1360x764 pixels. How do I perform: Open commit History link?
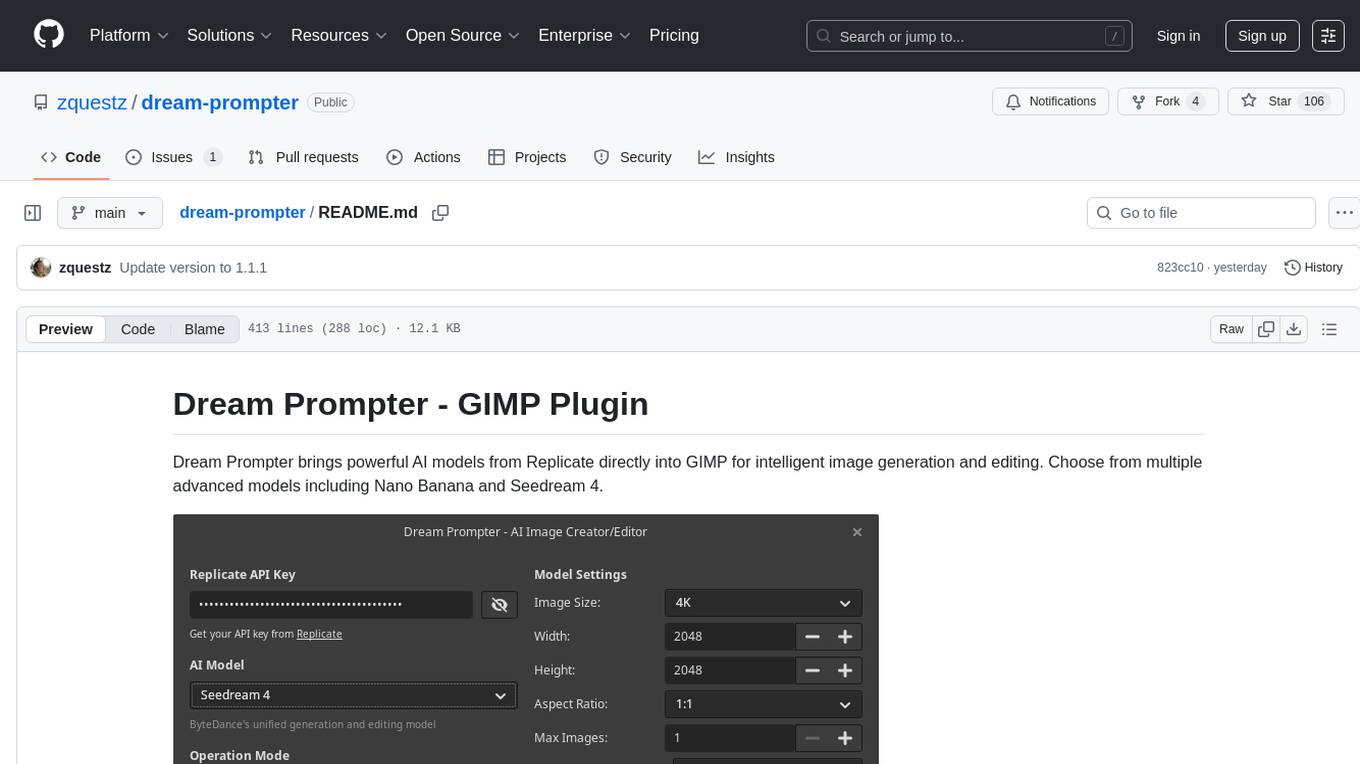coord(1313,268)
